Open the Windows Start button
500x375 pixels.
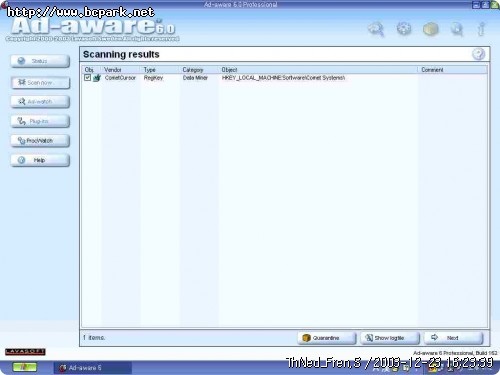point(24,367)
